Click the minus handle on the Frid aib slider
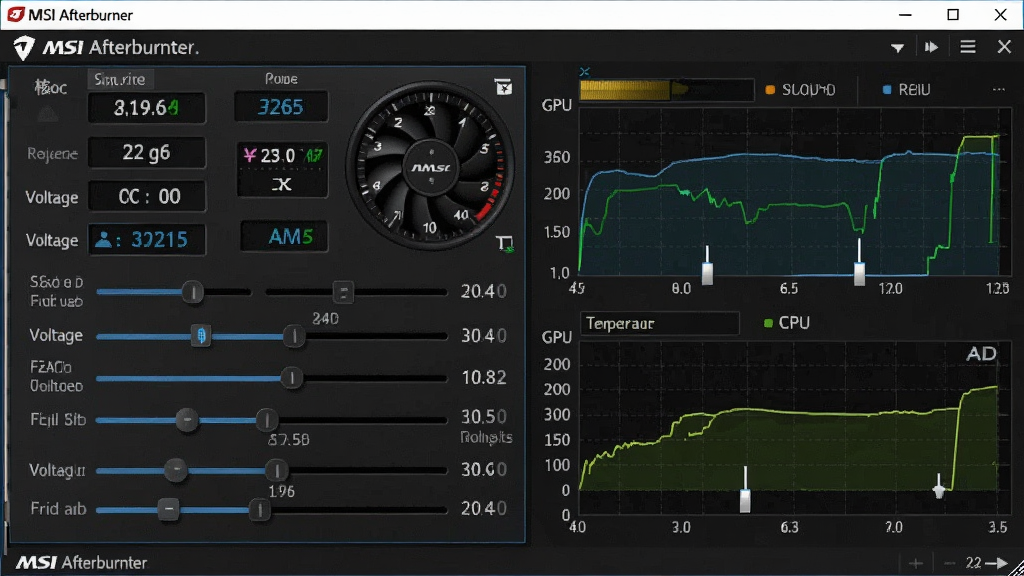1024x576 pixels. pyautogui.click(x=168, y=509)
